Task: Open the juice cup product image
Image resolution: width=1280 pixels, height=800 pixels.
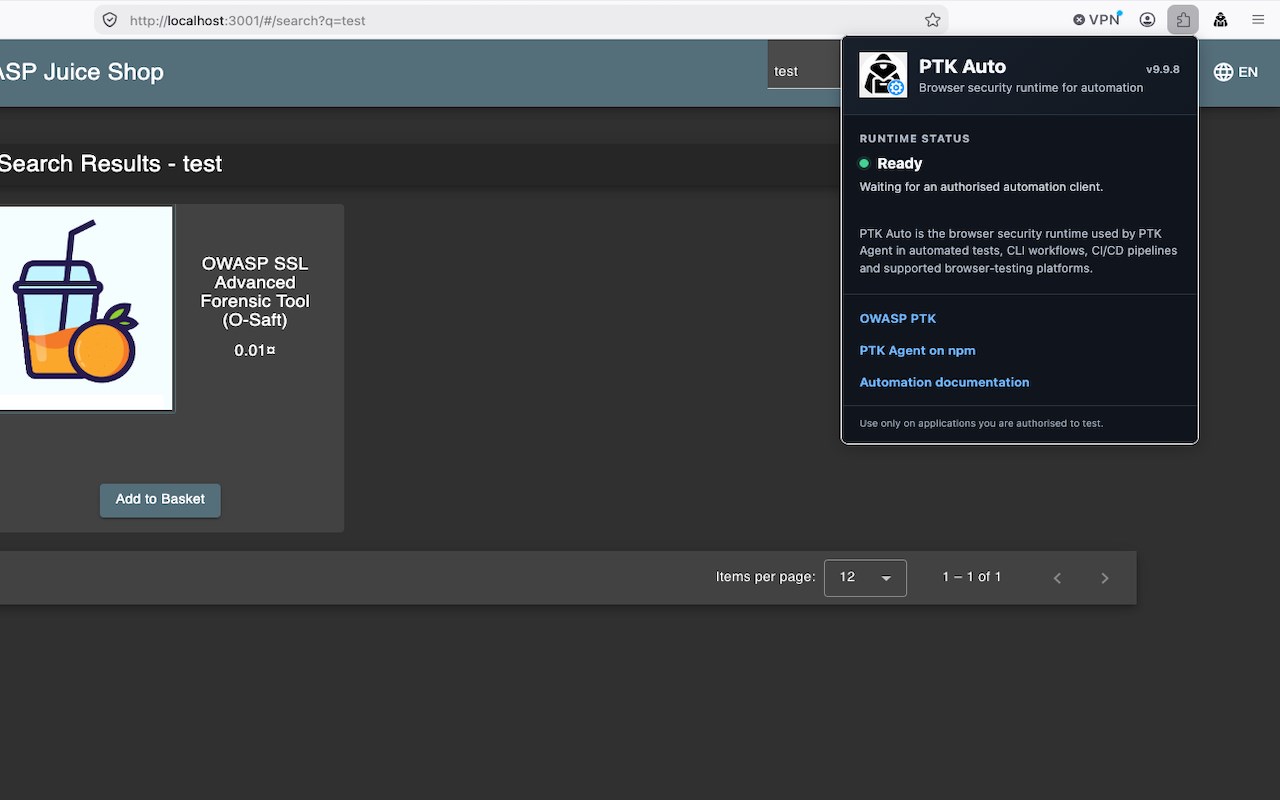Action: click(x=86, y=308)
